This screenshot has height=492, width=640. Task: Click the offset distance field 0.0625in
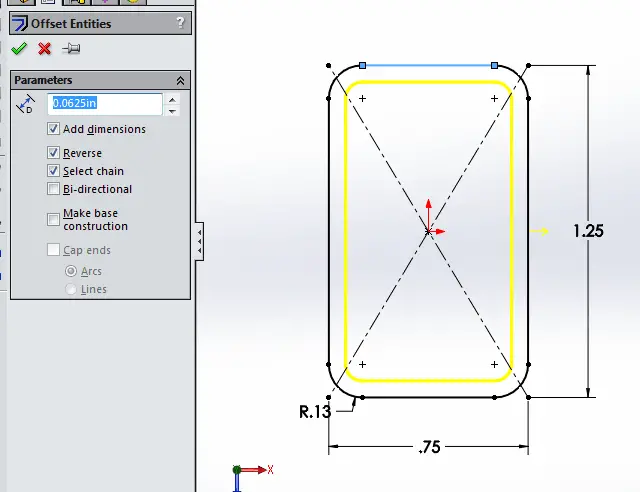pos(105,103)
